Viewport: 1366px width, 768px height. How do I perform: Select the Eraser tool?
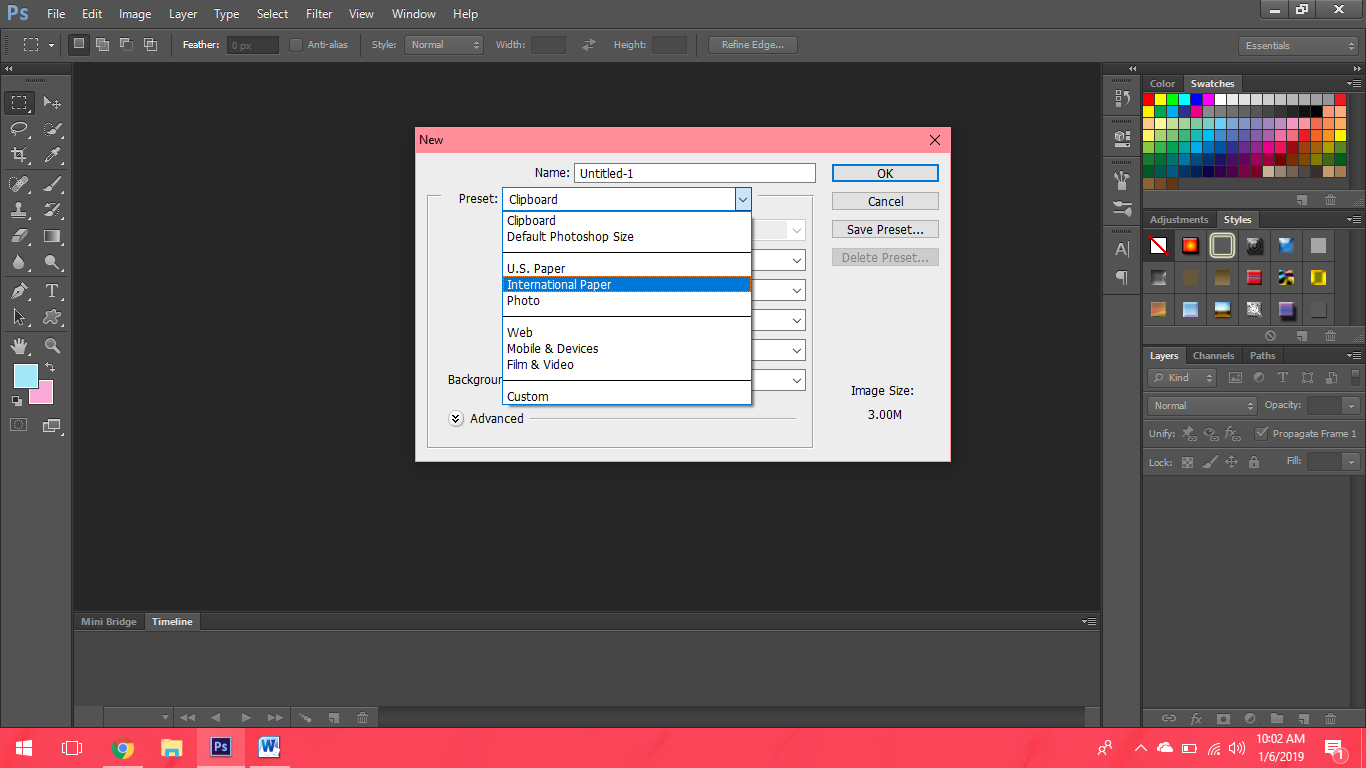pos(19,236)
